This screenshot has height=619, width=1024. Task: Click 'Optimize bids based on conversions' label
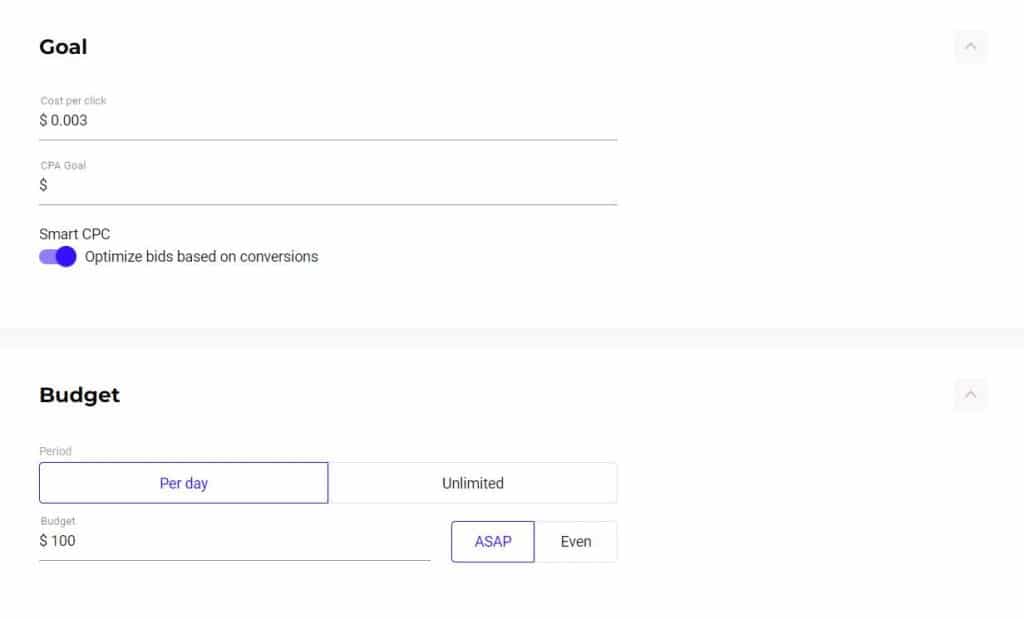pos(201,257)
